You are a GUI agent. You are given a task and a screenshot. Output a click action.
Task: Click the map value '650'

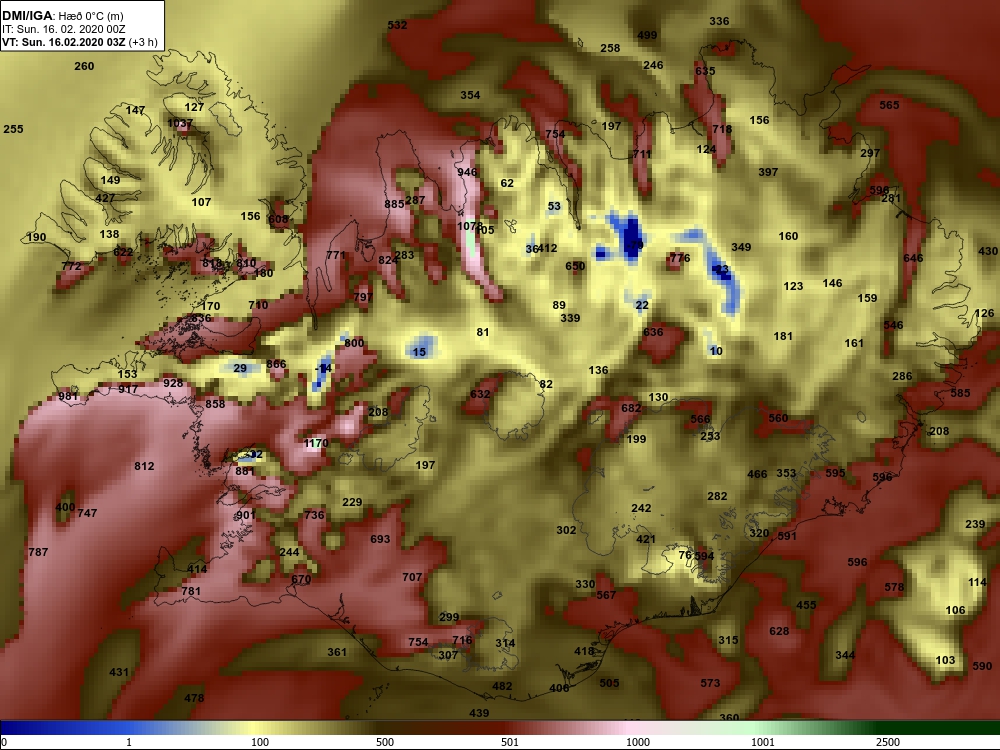point(575,266)
